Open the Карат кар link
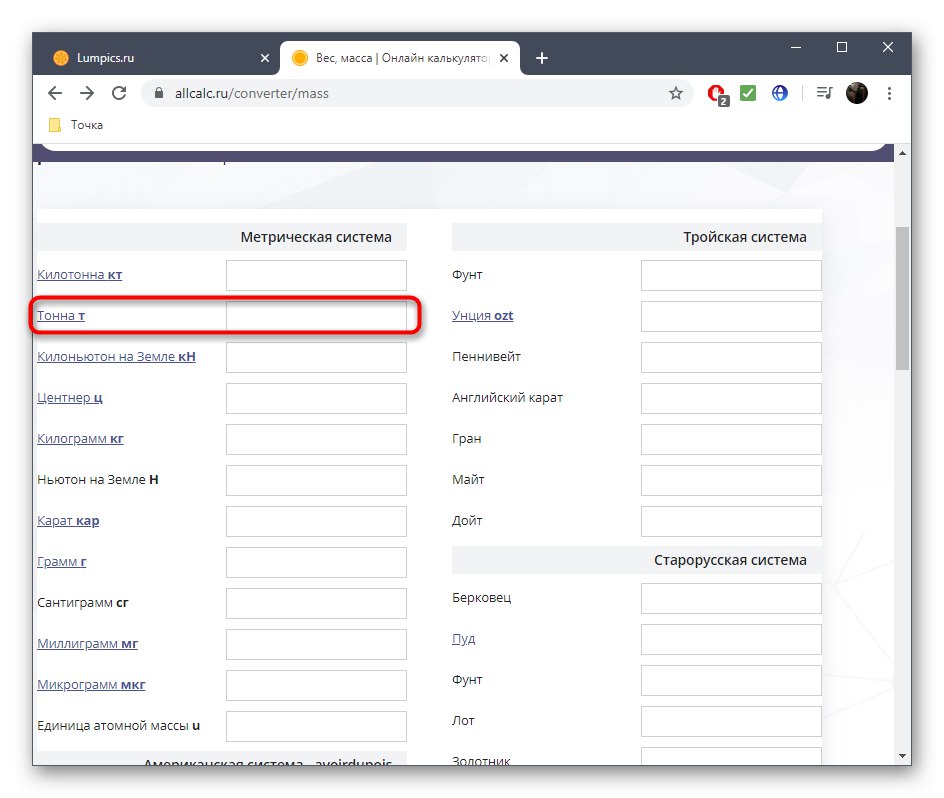This screenshot has width=944, height=798. (x=68, y=520)
